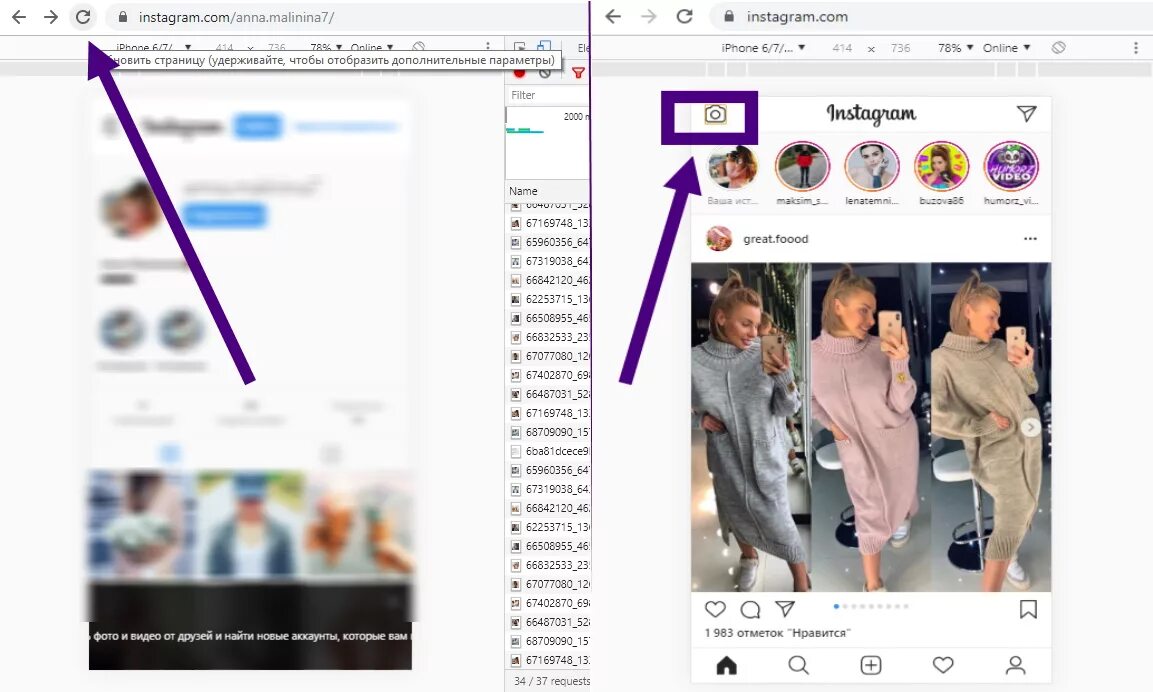Open the Instagram camera icon
The width and height of the screenshot is (1153, 692).
tap(715, 114)
